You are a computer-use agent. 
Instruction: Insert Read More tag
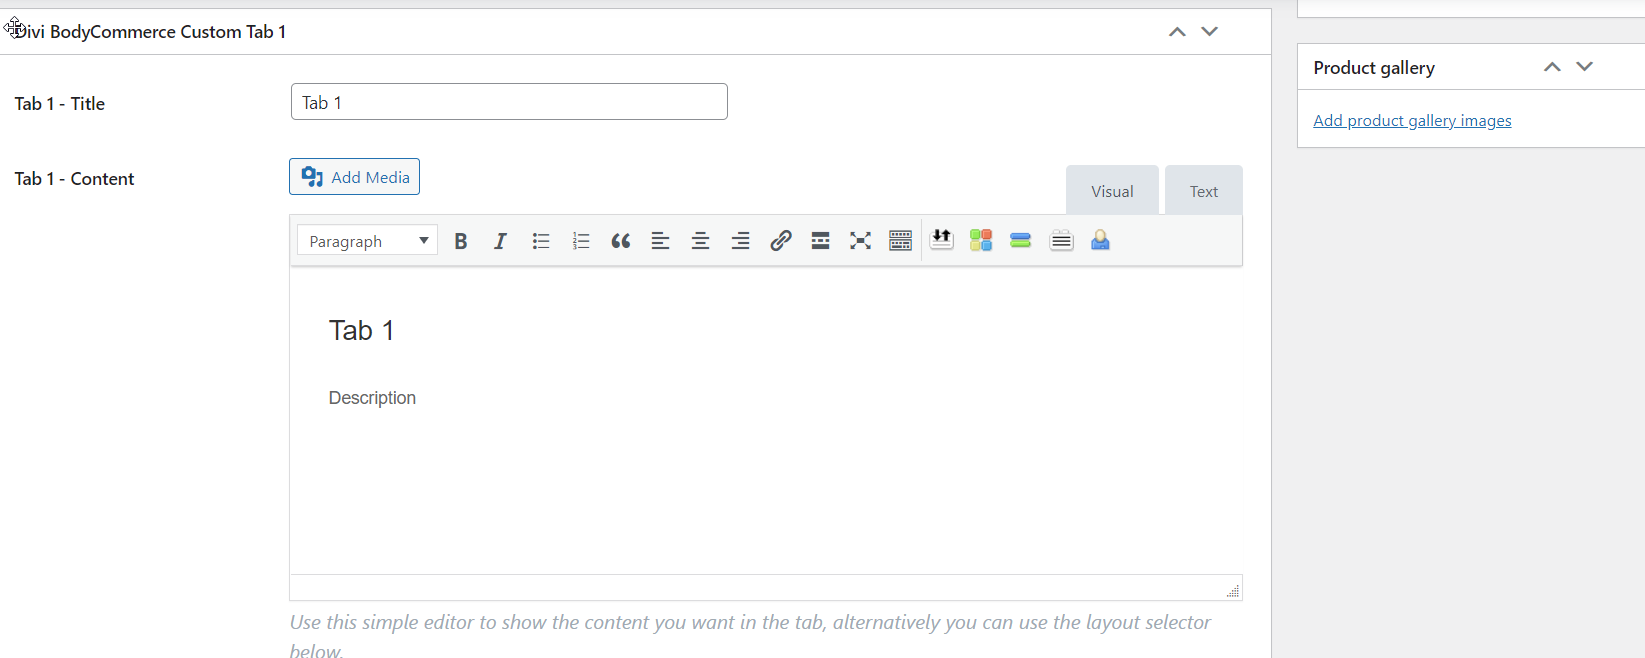click(820, 241)
